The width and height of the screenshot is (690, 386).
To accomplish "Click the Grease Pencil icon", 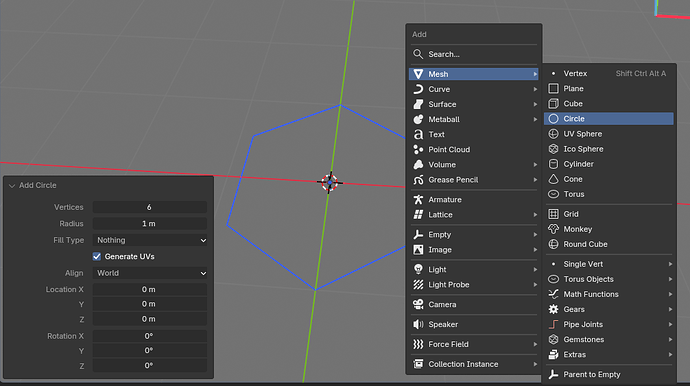I will (418, 180).
